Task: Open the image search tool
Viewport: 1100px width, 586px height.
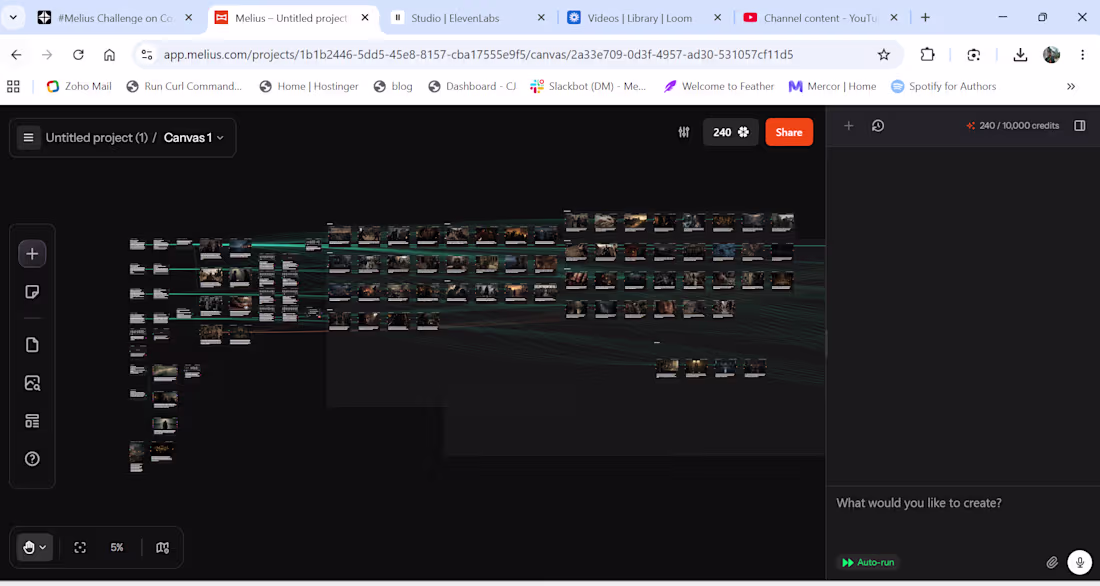Action: [x=32, y=383]
